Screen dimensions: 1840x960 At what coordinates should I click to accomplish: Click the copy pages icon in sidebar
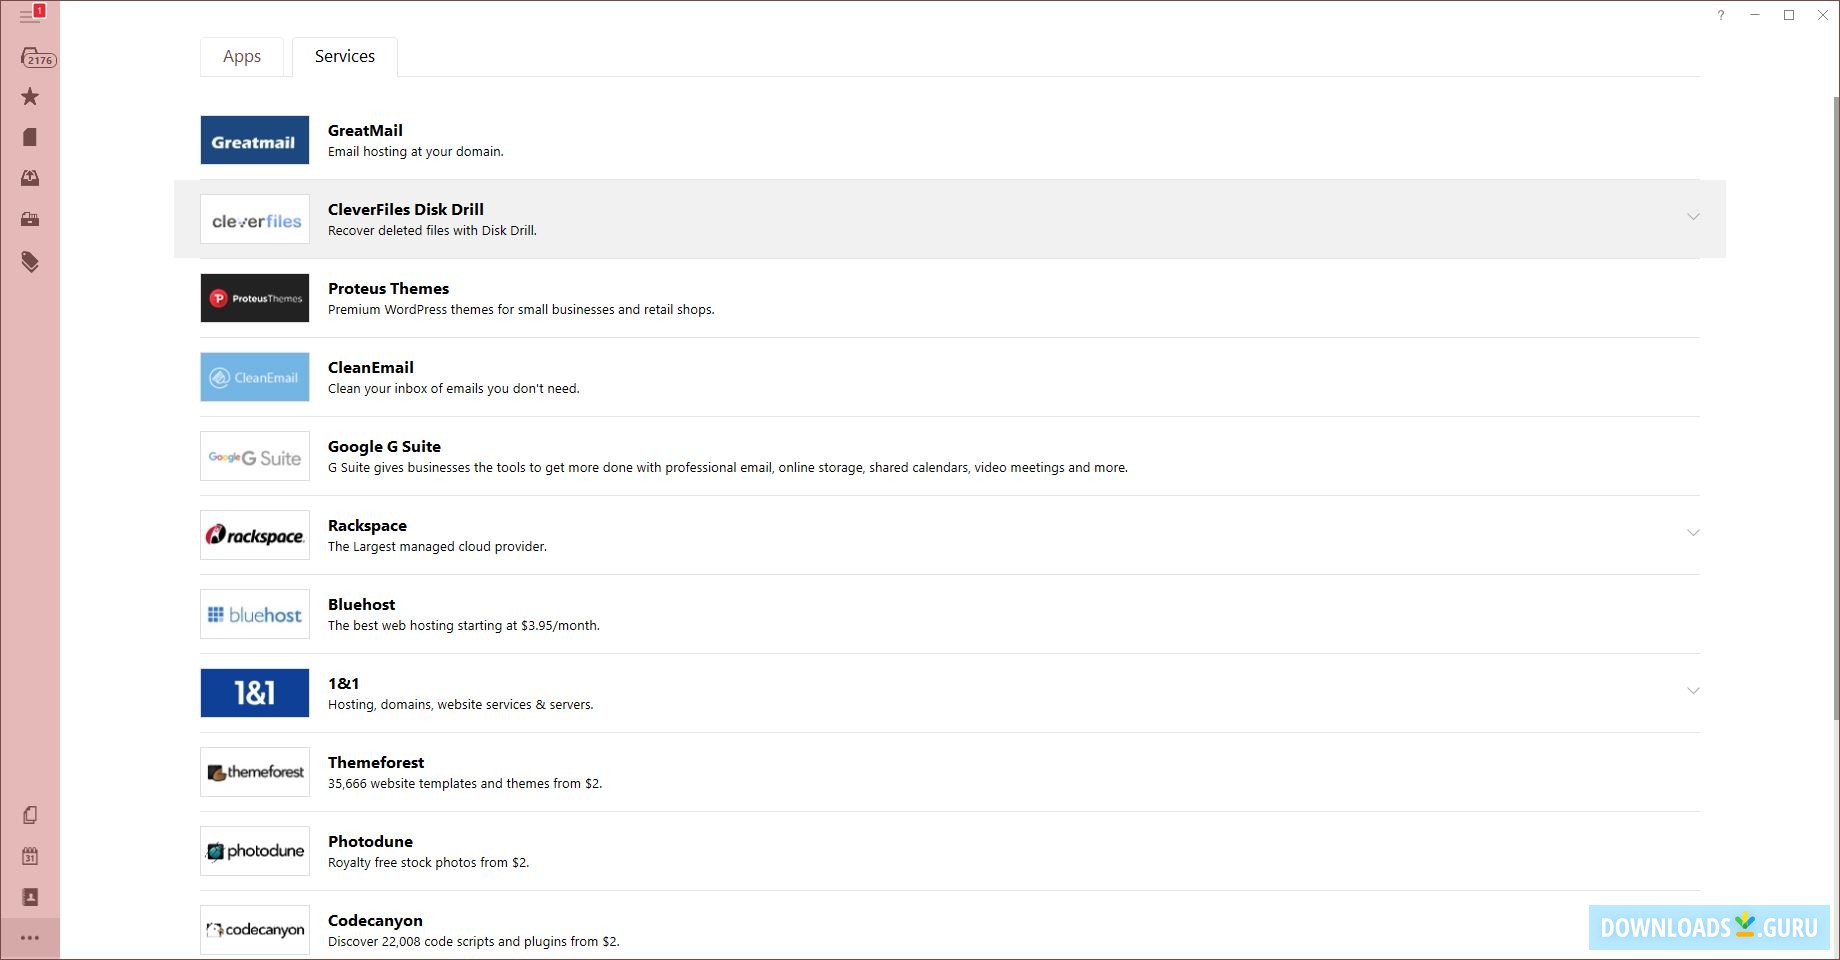[30, 815]
